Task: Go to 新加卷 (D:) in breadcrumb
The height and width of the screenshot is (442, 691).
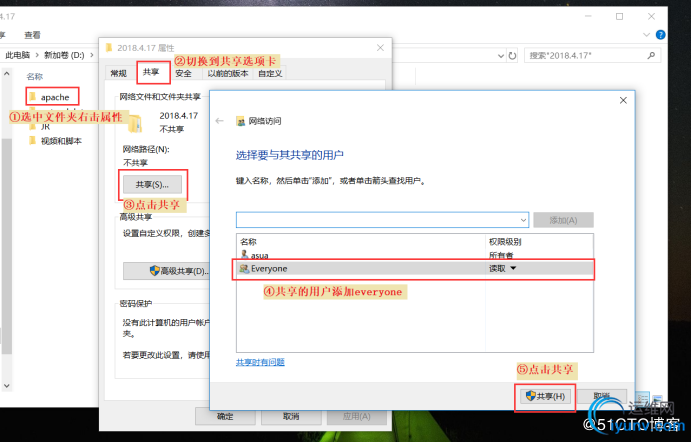Action: [64, 55]
